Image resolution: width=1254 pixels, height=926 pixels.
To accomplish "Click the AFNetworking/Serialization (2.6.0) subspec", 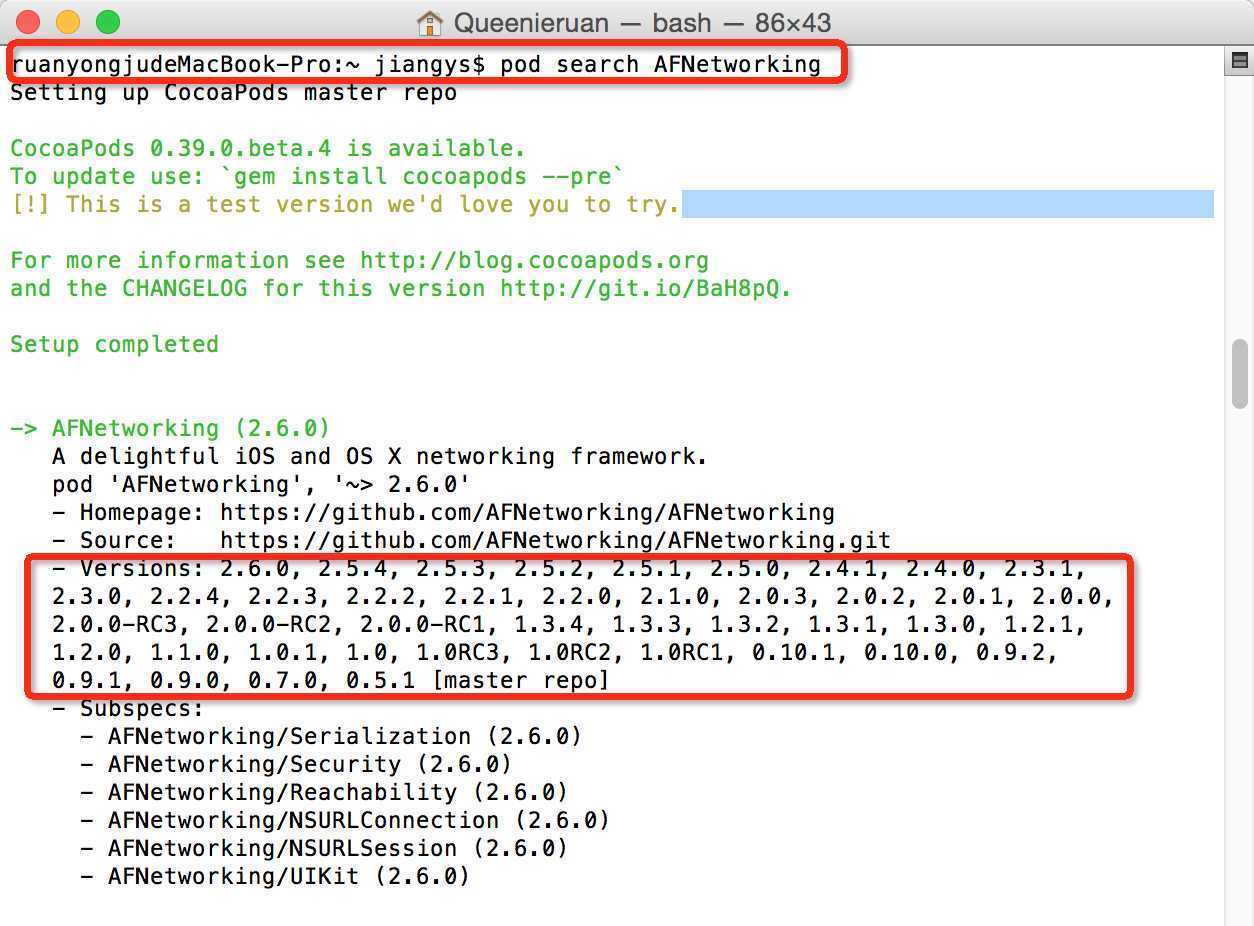I will point(345,737).
